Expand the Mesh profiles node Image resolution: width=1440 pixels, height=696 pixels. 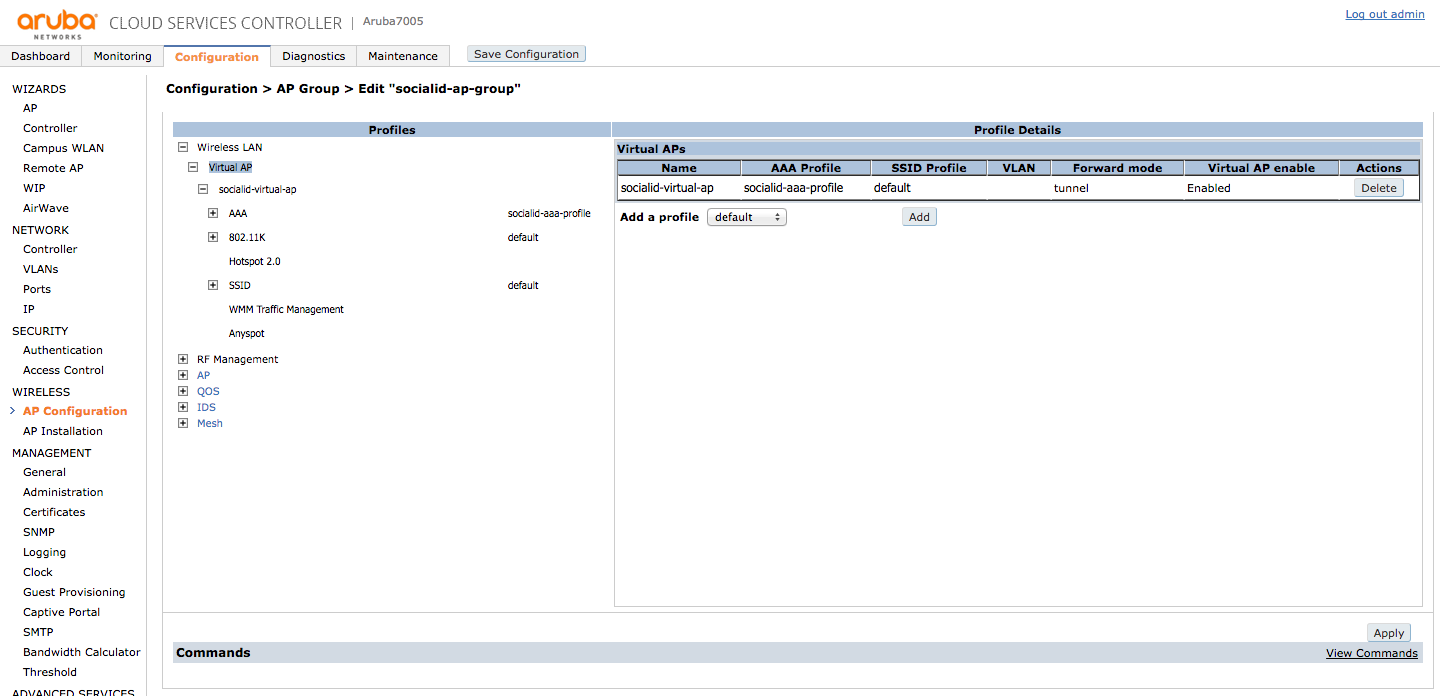pyautogui.click(x=183, y=423)
